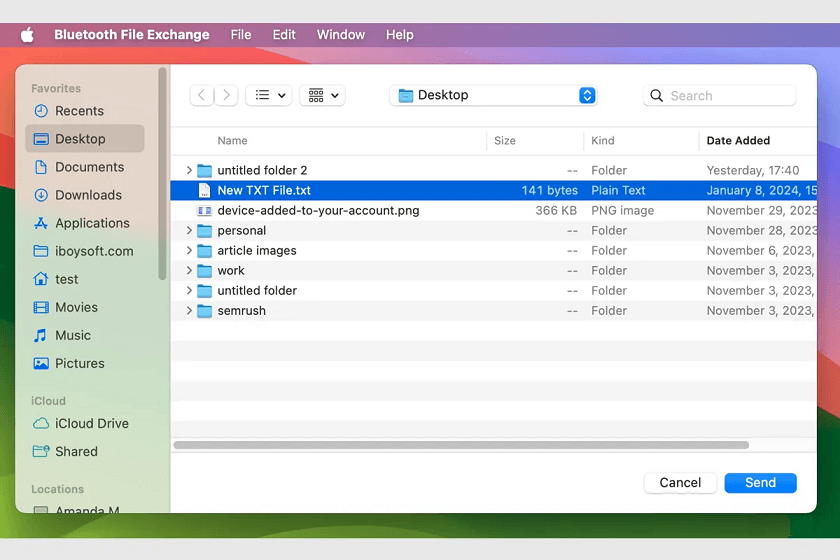840x560 pixels.
Task: Sort by Name column header
Action: click(x=232, y=140)
